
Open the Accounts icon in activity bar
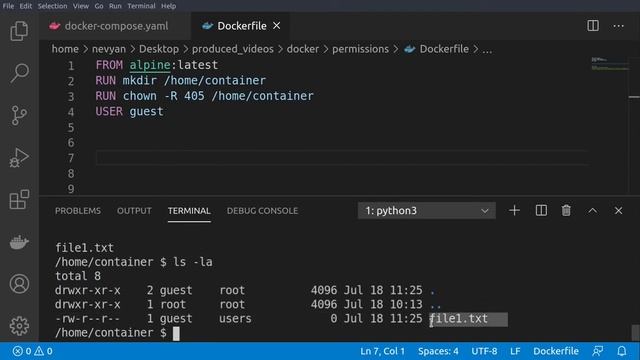click(x=19, y=284)
